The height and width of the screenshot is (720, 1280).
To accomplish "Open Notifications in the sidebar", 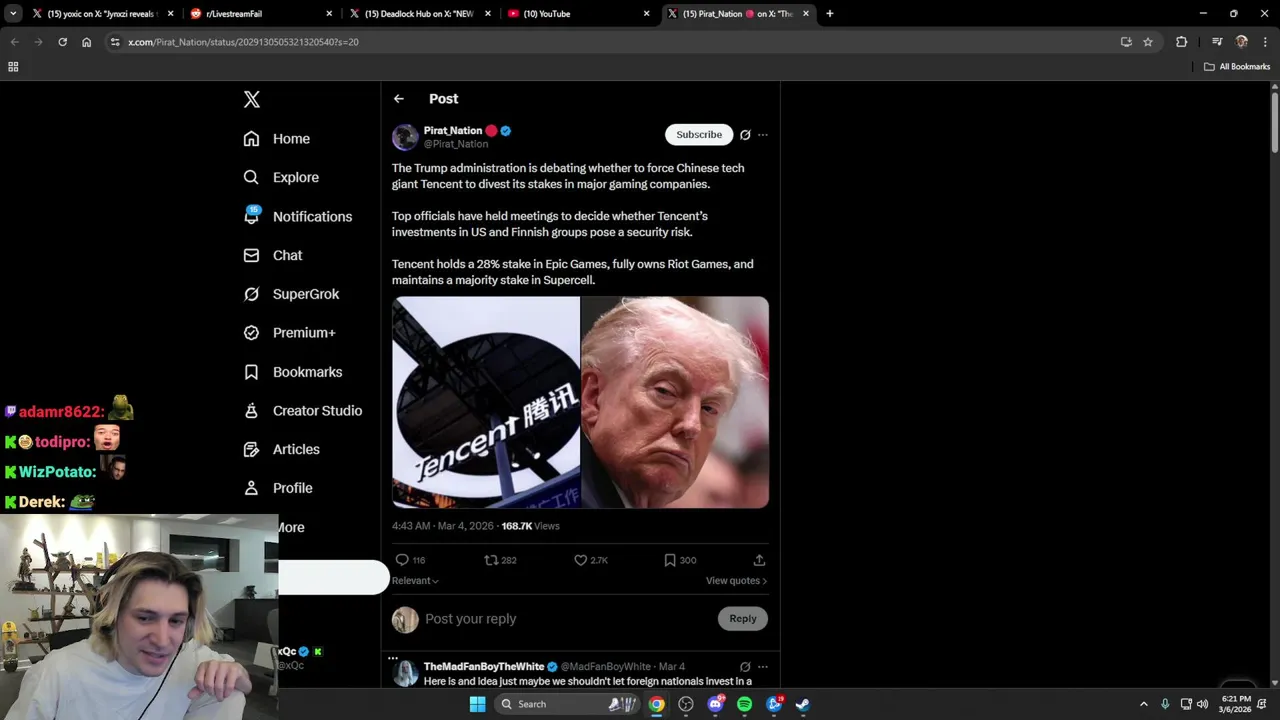I will point(298,216).
